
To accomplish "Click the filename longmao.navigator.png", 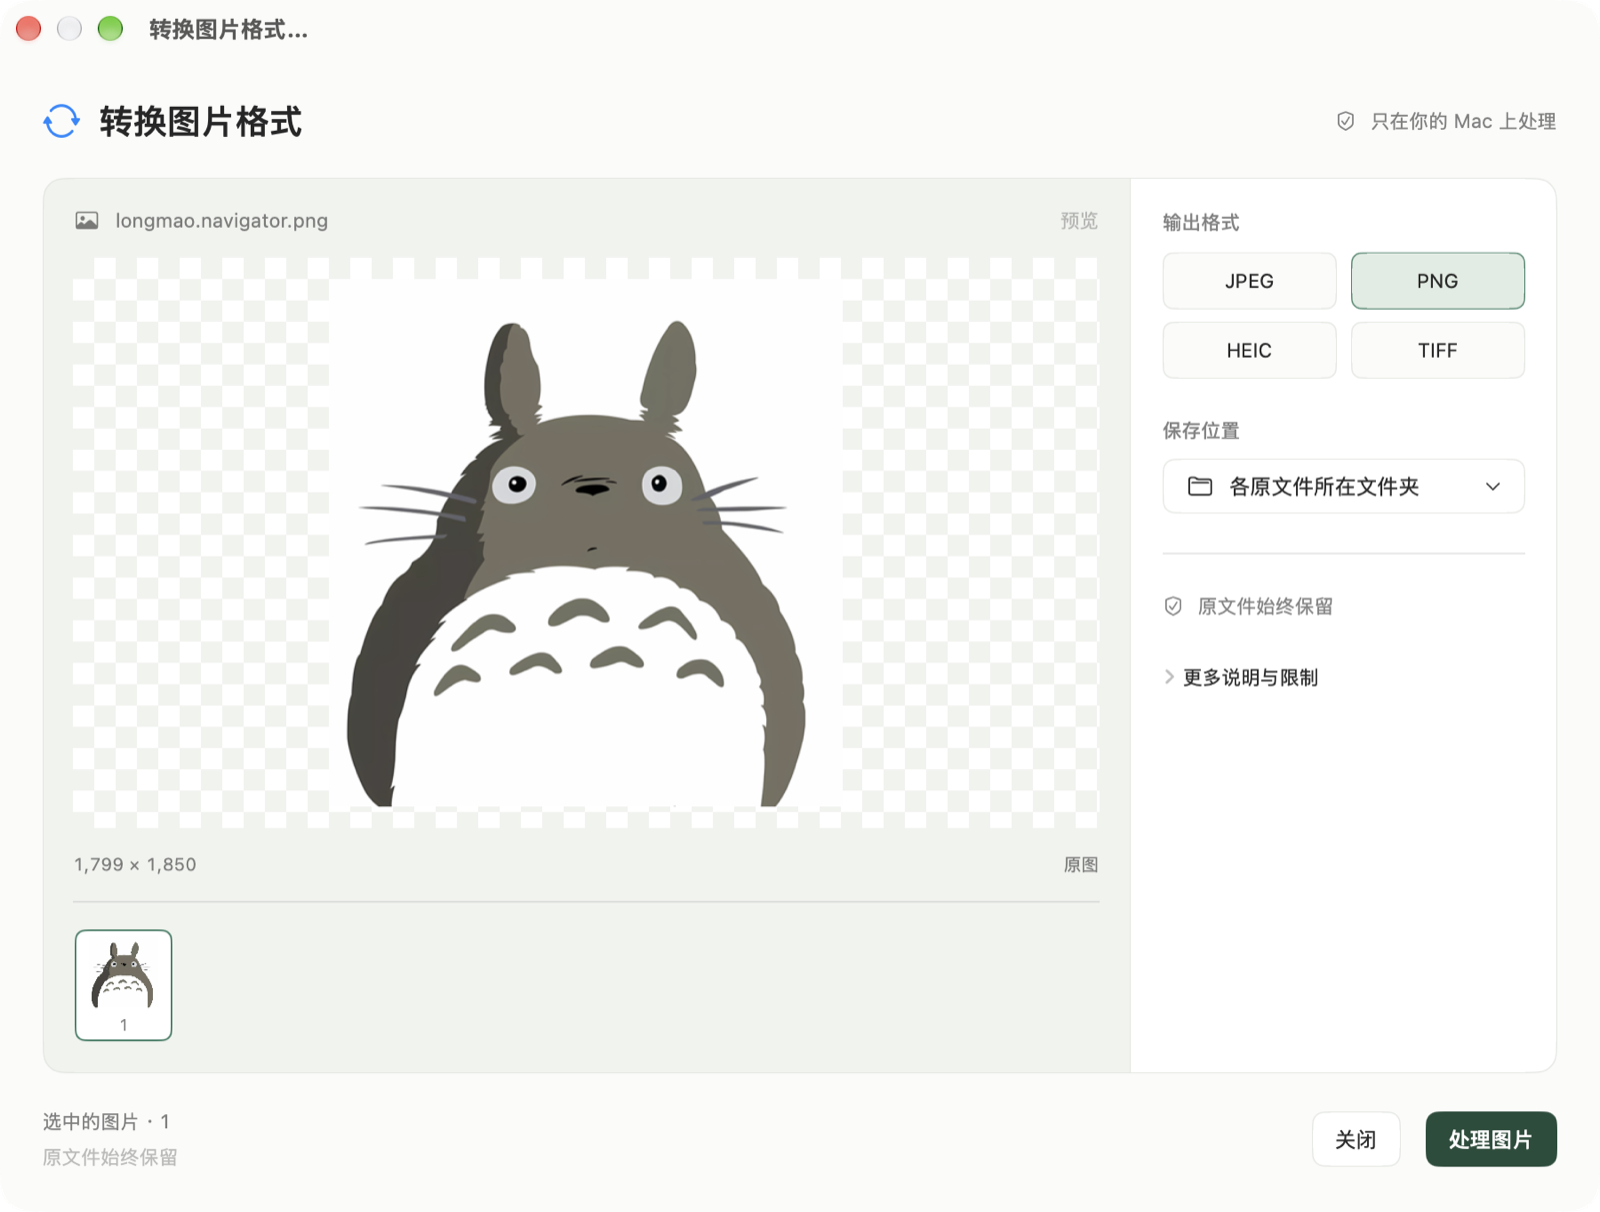I will (221, 221).
